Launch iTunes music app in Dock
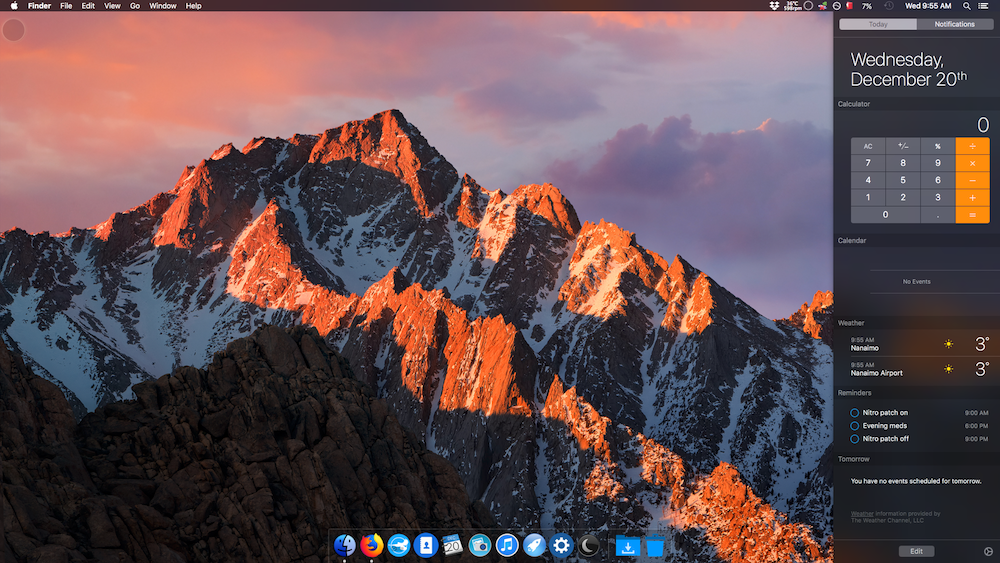Image resolution: width=1000 pixels, height=563 pixels. point(507,545)
